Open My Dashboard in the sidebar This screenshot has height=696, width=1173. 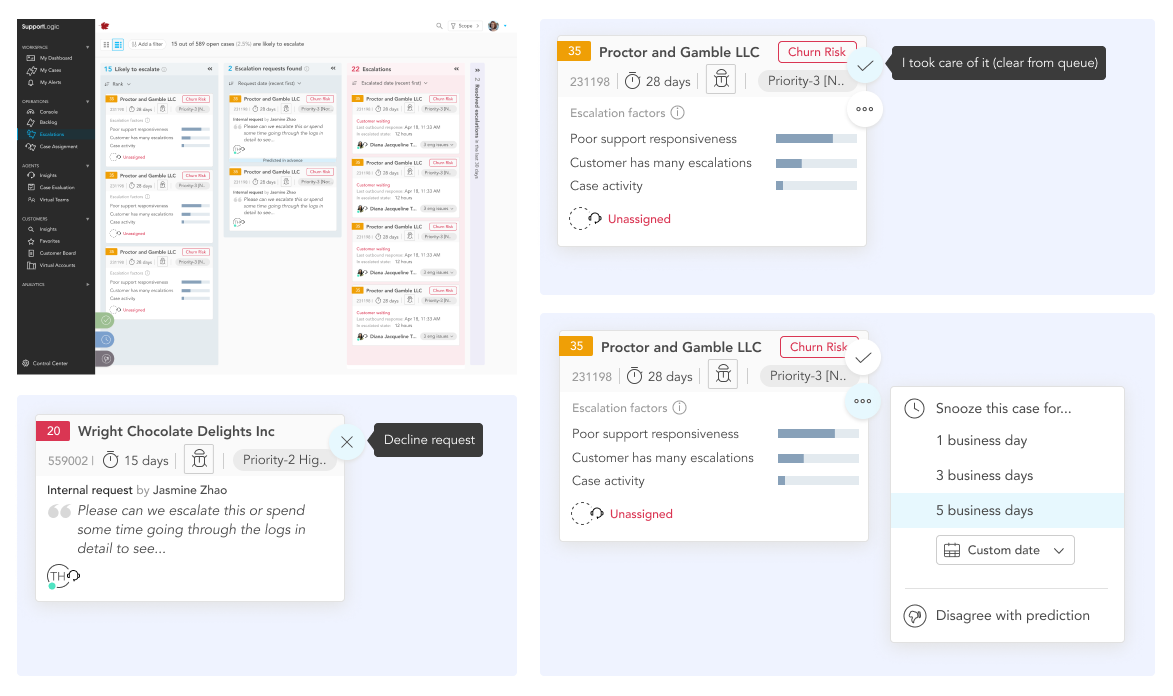[51, 58]
